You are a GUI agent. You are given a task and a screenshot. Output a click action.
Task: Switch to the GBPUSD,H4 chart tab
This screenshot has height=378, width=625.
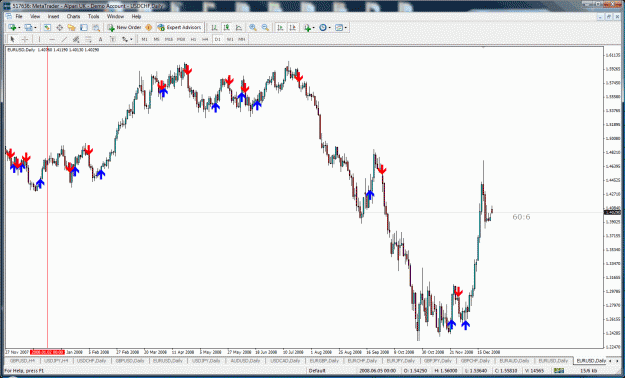[22, 361]
